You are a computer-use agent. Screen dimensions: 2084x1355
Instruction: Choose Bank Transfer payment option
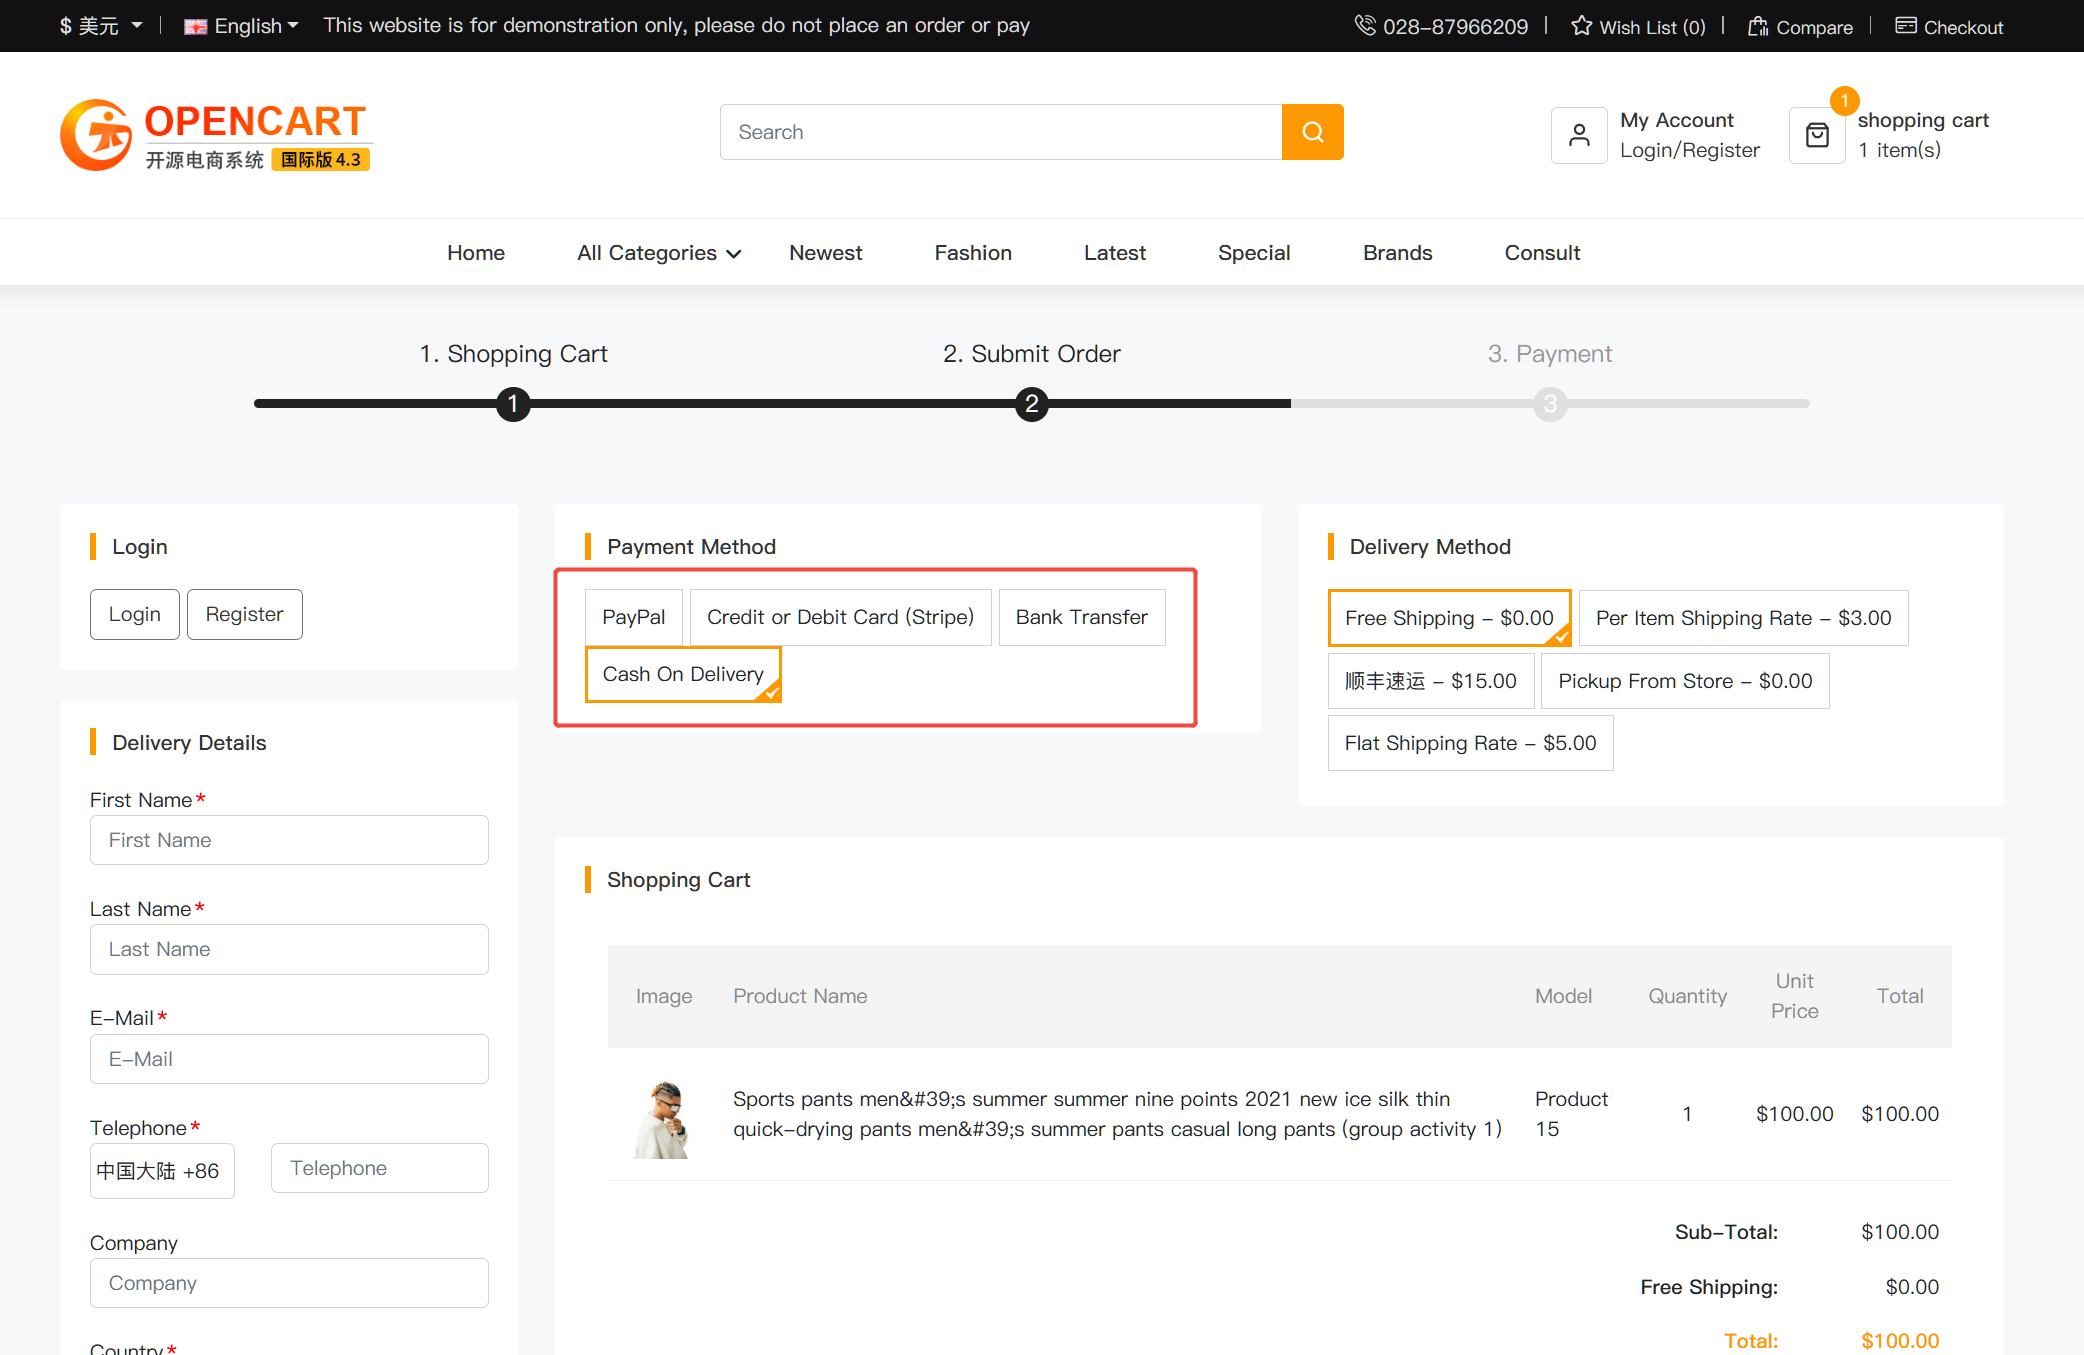(1081, 617)
